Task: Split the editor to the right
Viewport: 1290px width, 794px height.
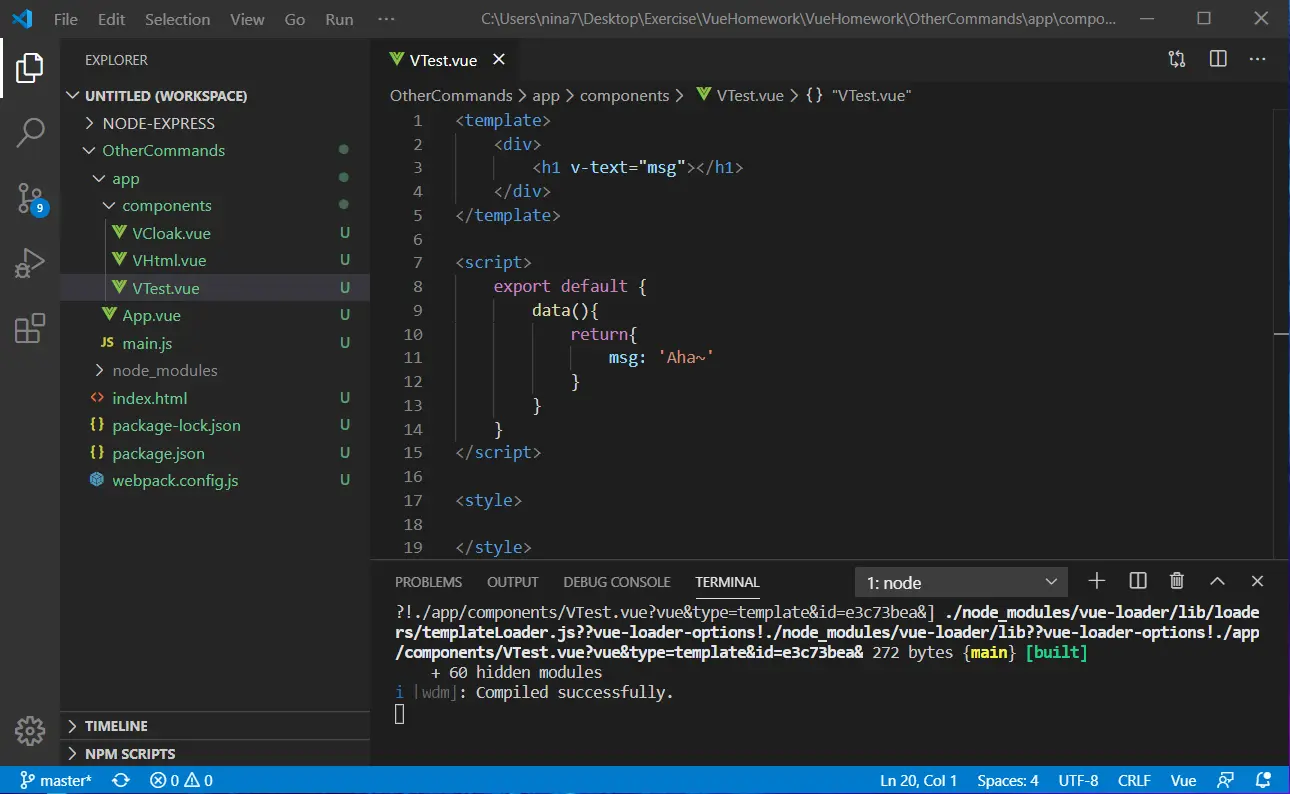Action: (x=1218, y=60)
